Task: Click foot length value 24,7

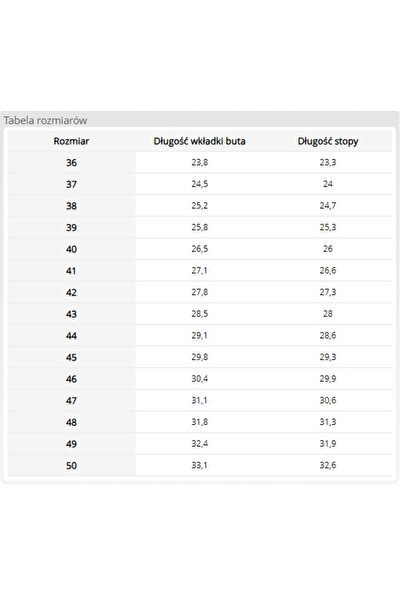Action: click(328, 206)
